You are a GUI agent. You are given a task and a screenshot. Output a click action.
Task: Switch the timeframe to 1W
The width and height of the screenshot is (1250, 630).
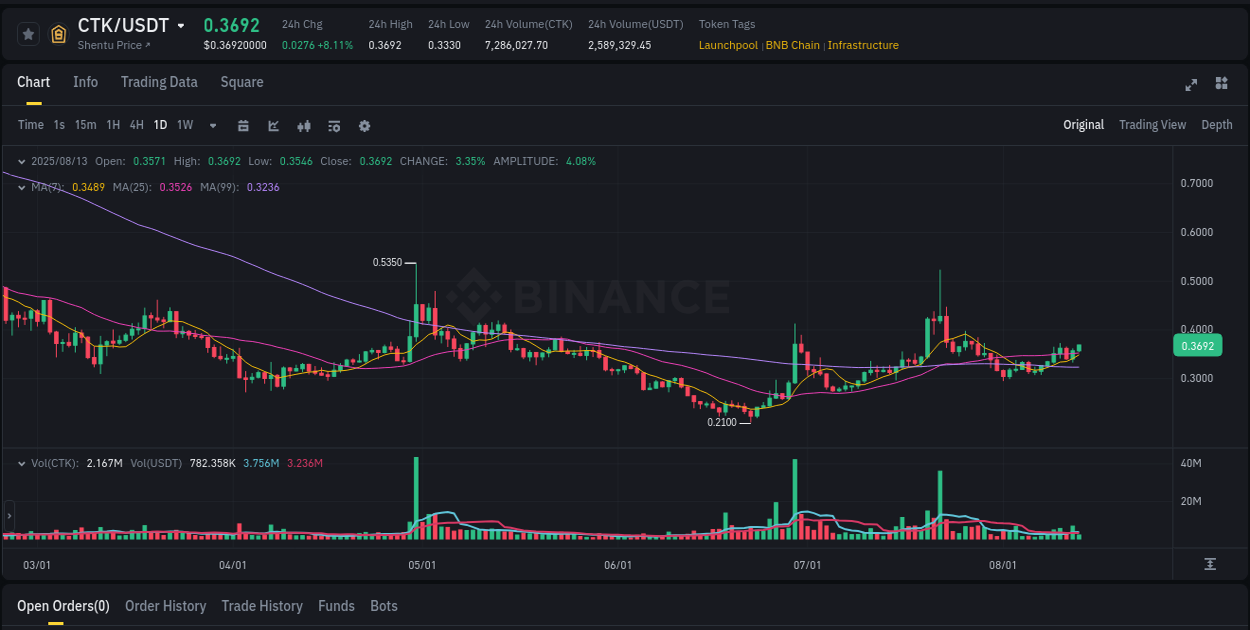184,125
